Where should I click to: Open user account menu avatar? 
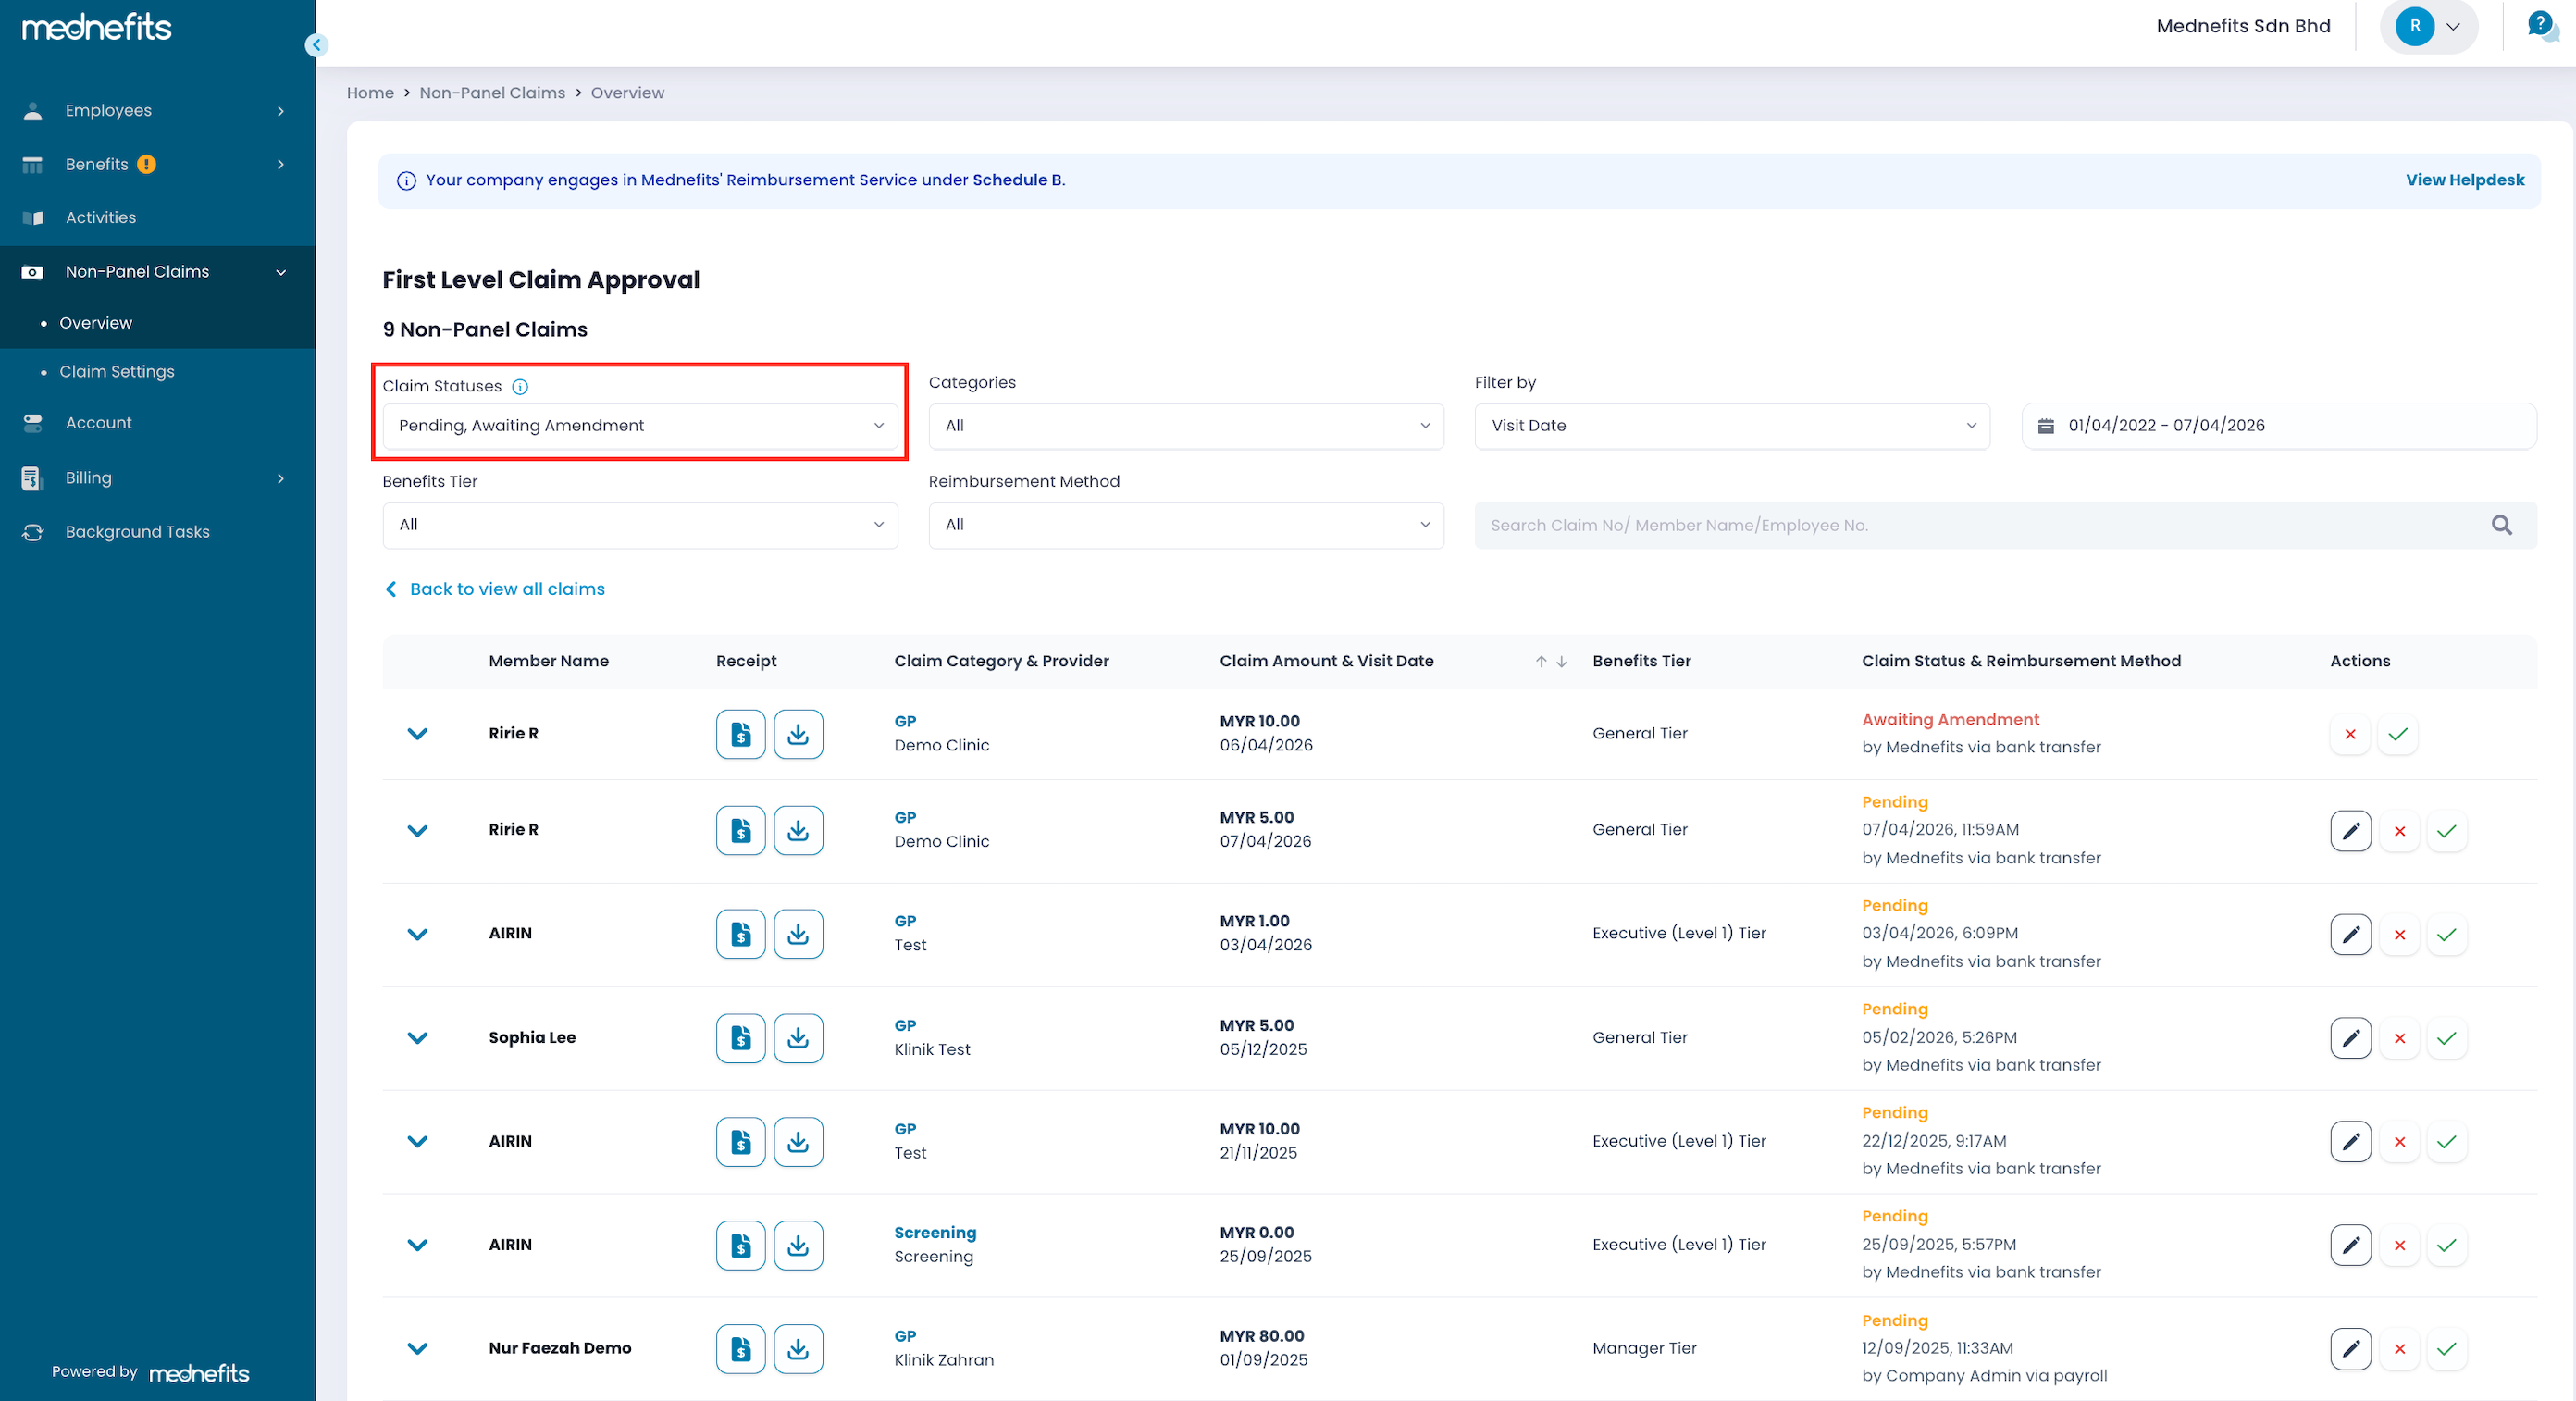[2414, 26]
